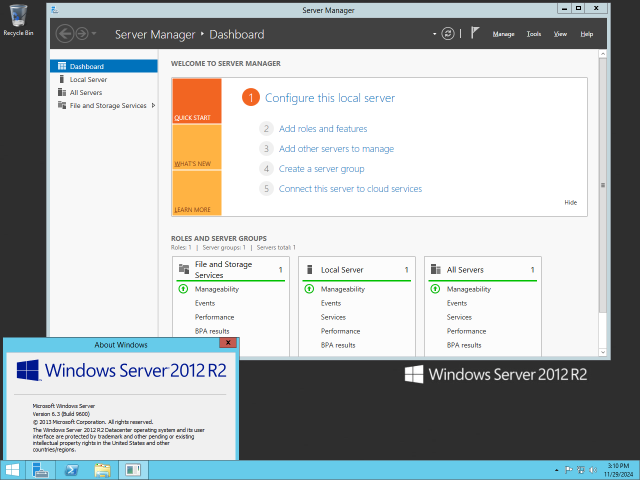The image size is (640, 480).
Task: Click Add roles and features link
Action: pyautogui.click(x=323, y=129)
